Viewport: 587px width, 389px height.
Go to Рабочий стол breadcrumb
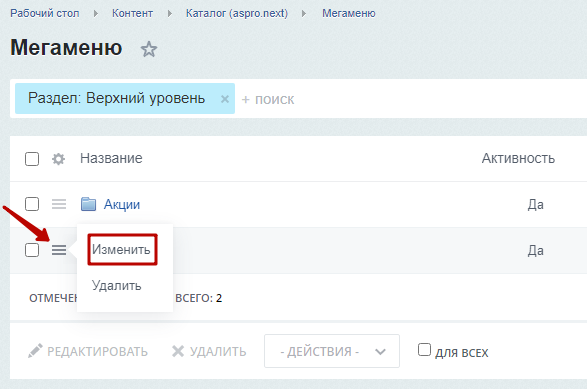pos(45,13)
